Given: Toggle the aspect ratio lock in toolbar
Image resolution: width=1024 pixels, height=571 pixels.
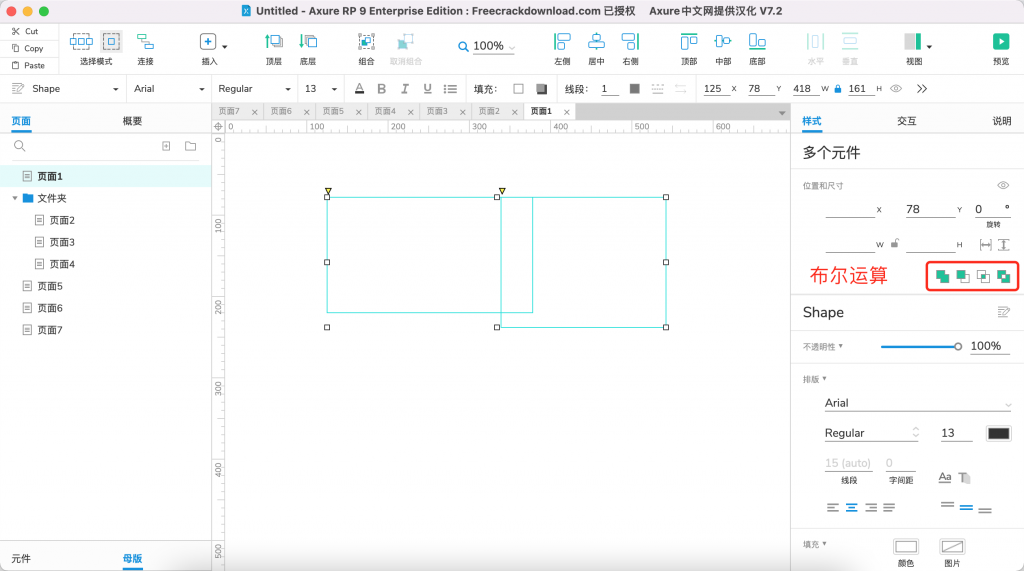Looking at the screenshot, I should (834, 89).
